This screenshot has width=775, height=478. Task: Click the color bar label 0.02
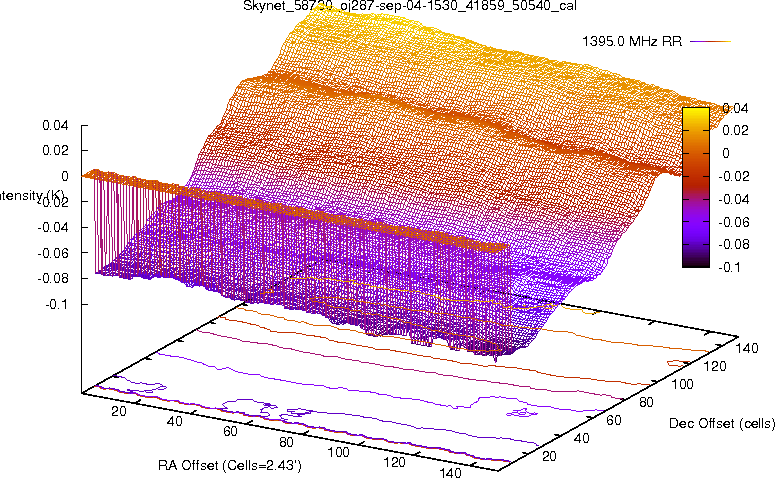coord(735,130)
